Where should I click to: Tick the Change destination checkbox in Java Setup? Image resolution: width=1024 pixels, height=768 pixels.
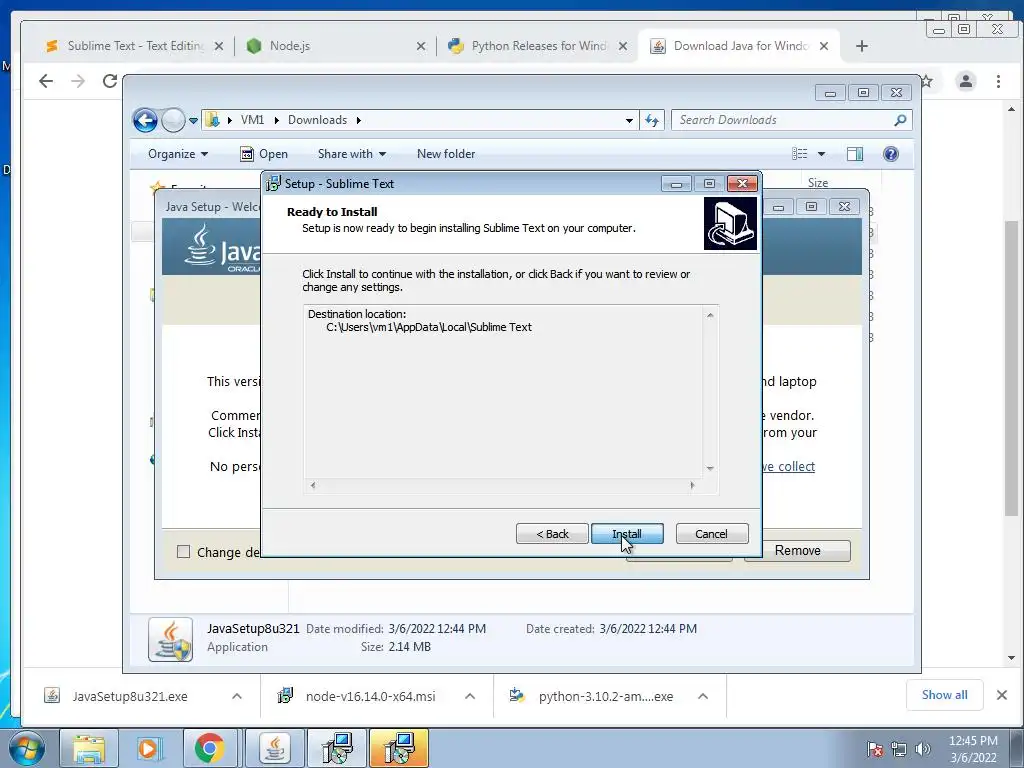coord(184,552)
